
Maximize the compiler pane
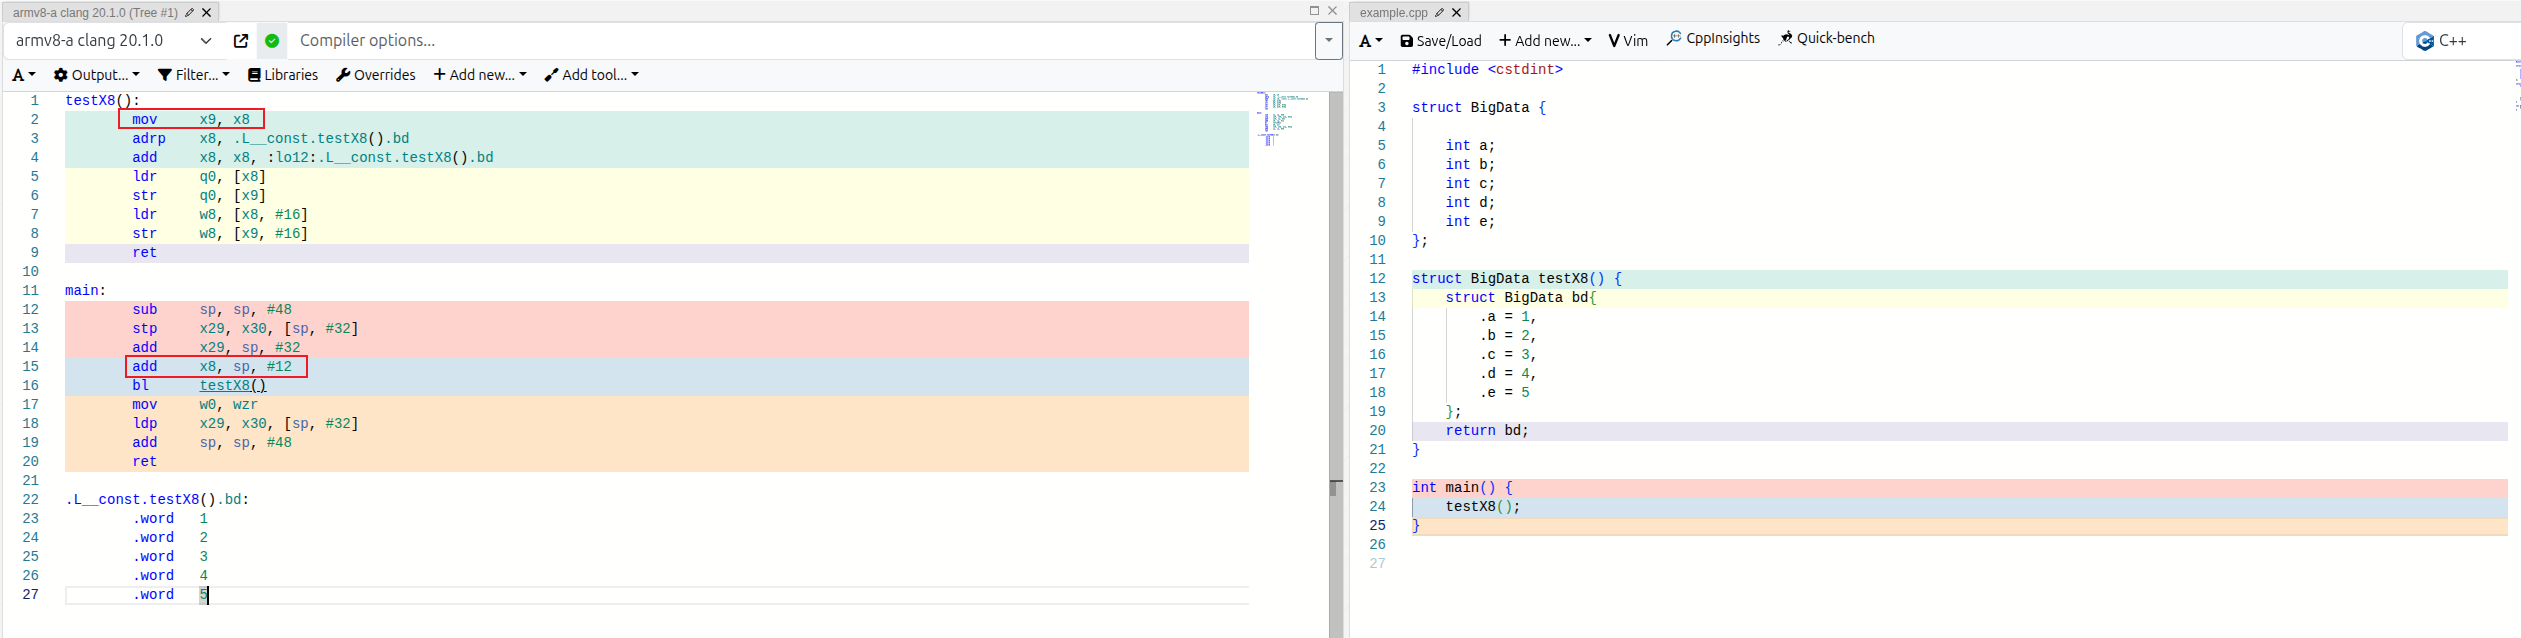tap(1314, 11)
